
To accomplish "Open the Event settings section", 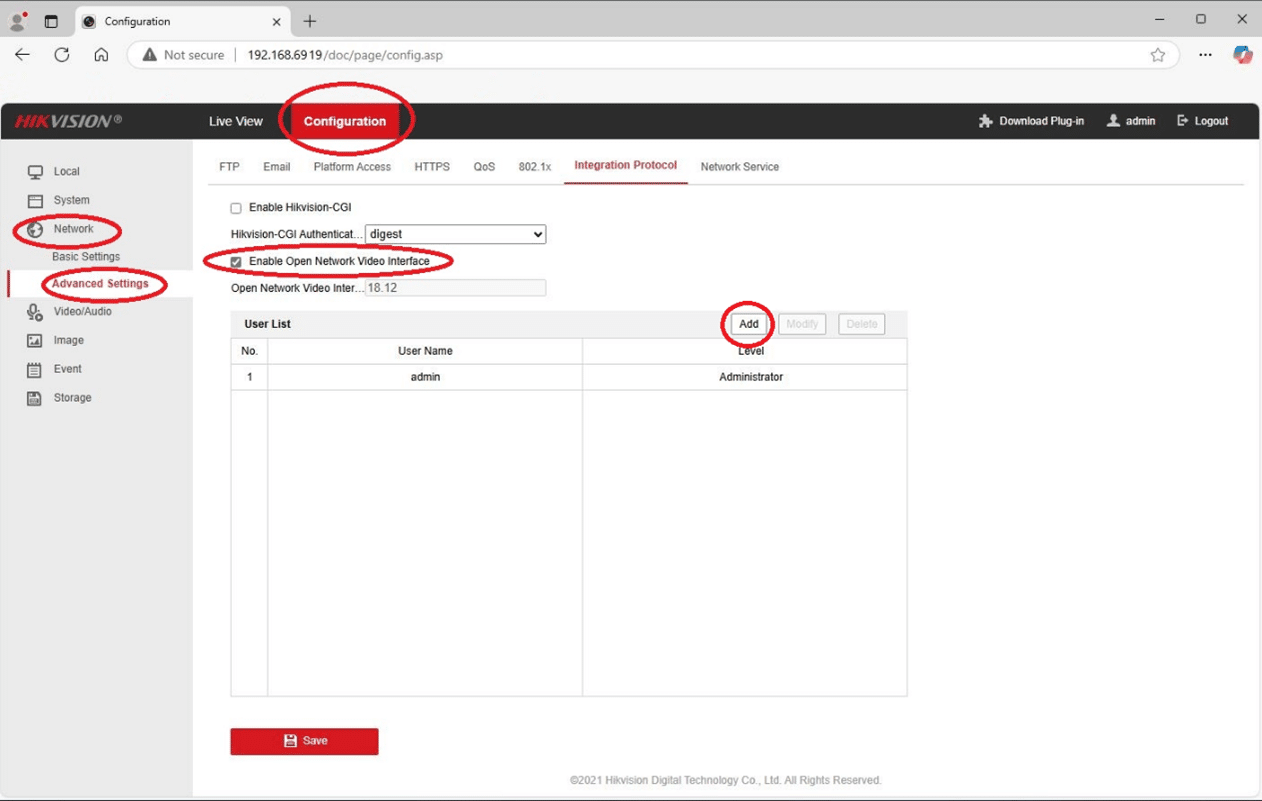I will pyautogui.click(x=68, y=369).
